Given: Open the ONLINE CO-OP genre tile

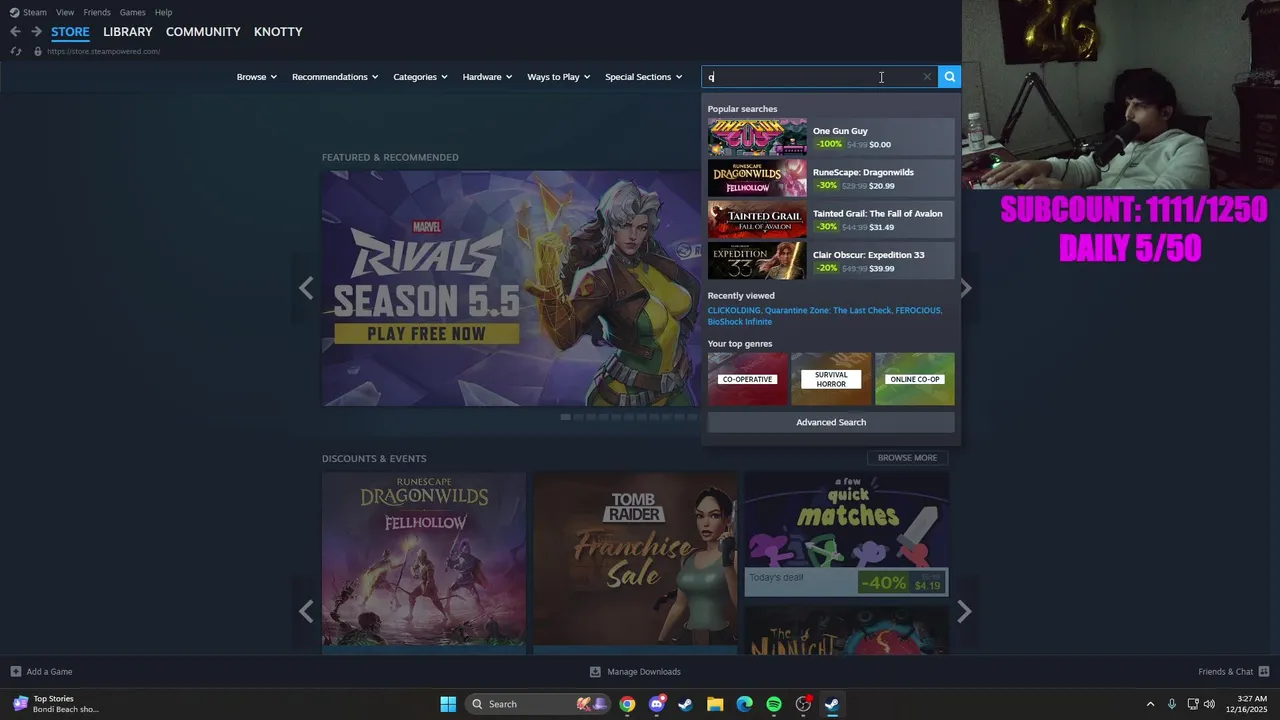Looking at the screenshot, I should coord(915,379).
